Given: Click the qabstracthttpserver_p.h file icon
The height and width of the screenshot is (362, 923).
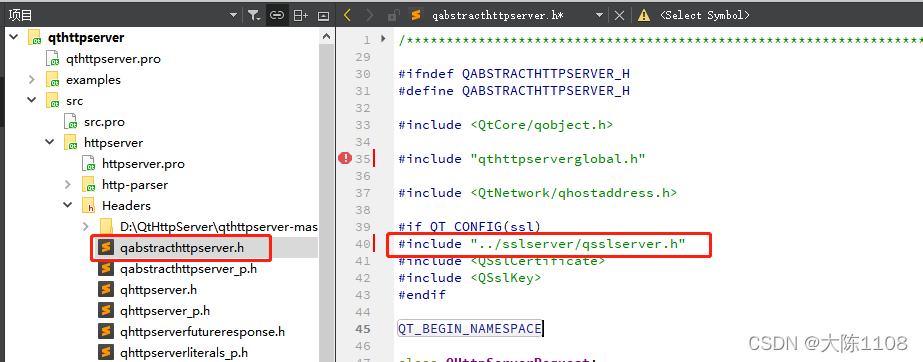Looking at the screenshot, I should coord(106,269).
